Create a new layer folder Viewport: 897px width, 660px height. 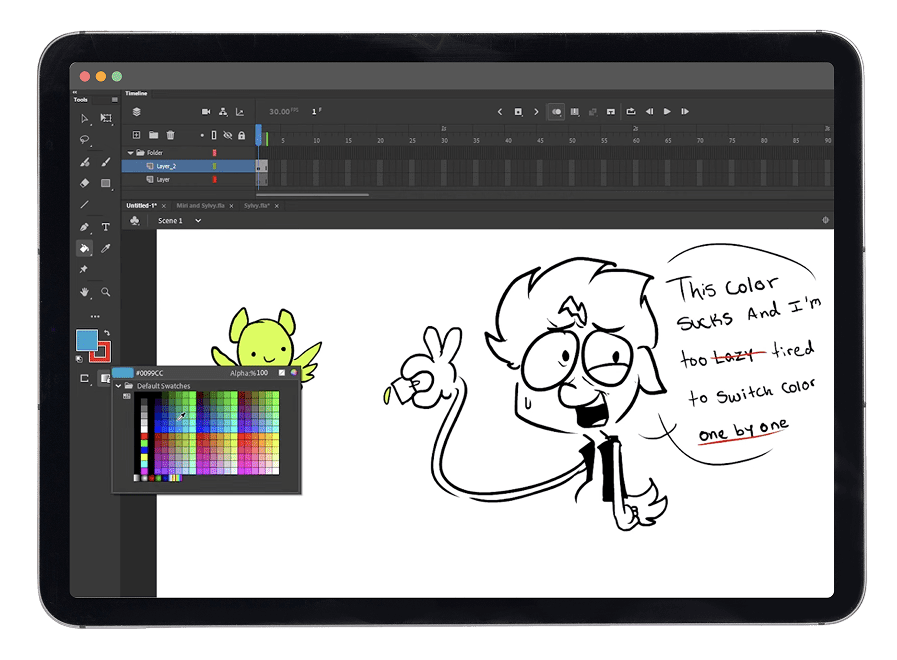pos(154,135)
